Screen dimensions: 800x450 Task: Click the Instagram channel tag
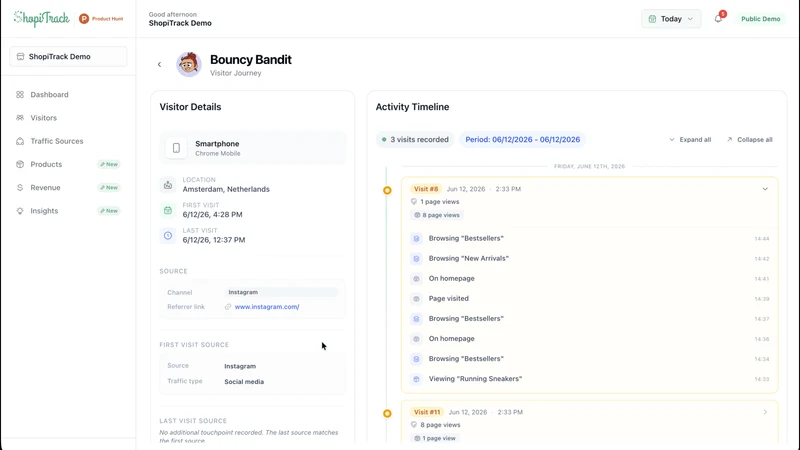click(281, 292)
